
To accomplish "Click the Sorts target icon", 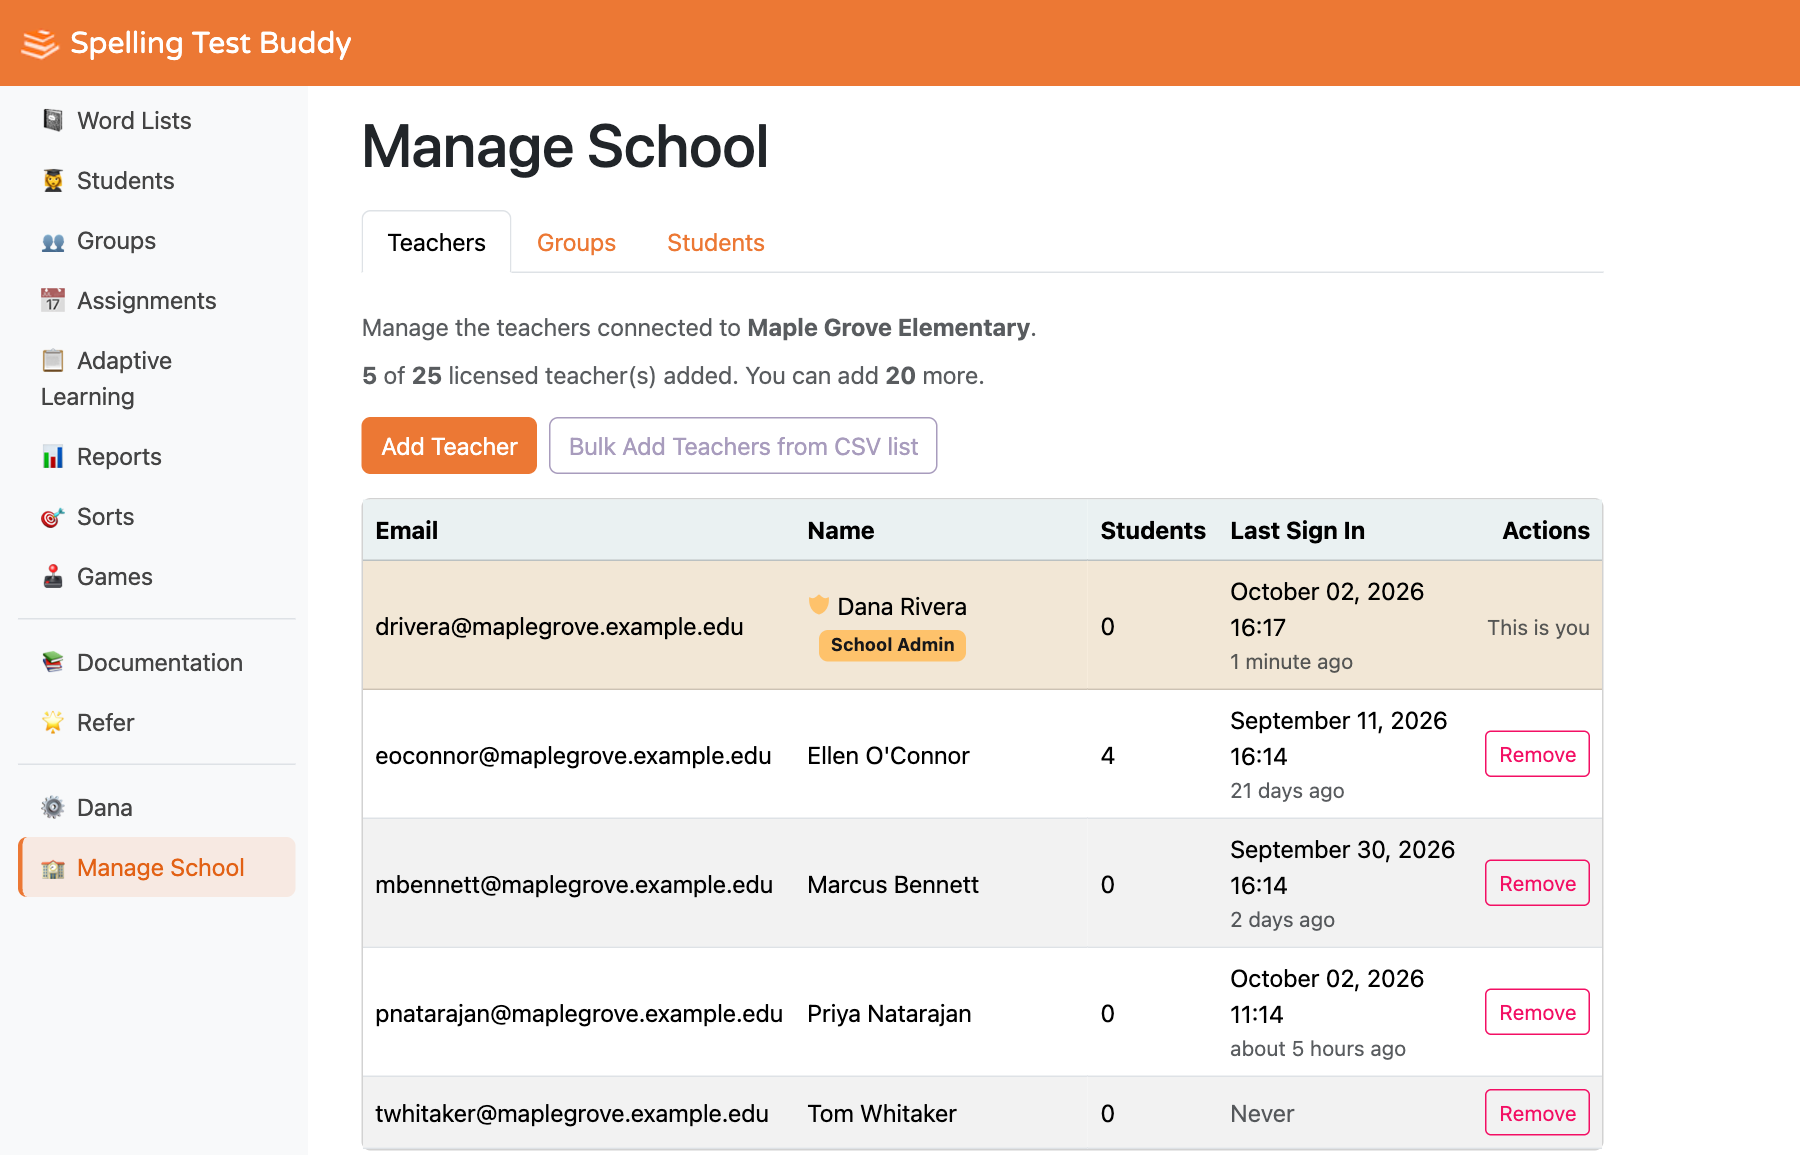I will pos(53,517).
